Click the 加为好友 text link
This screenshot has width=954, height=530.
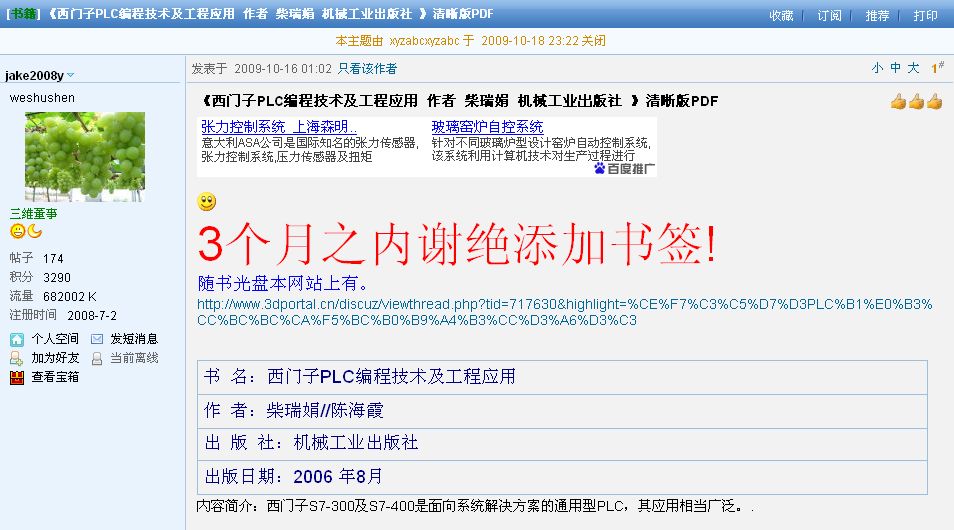coord(55,358)
